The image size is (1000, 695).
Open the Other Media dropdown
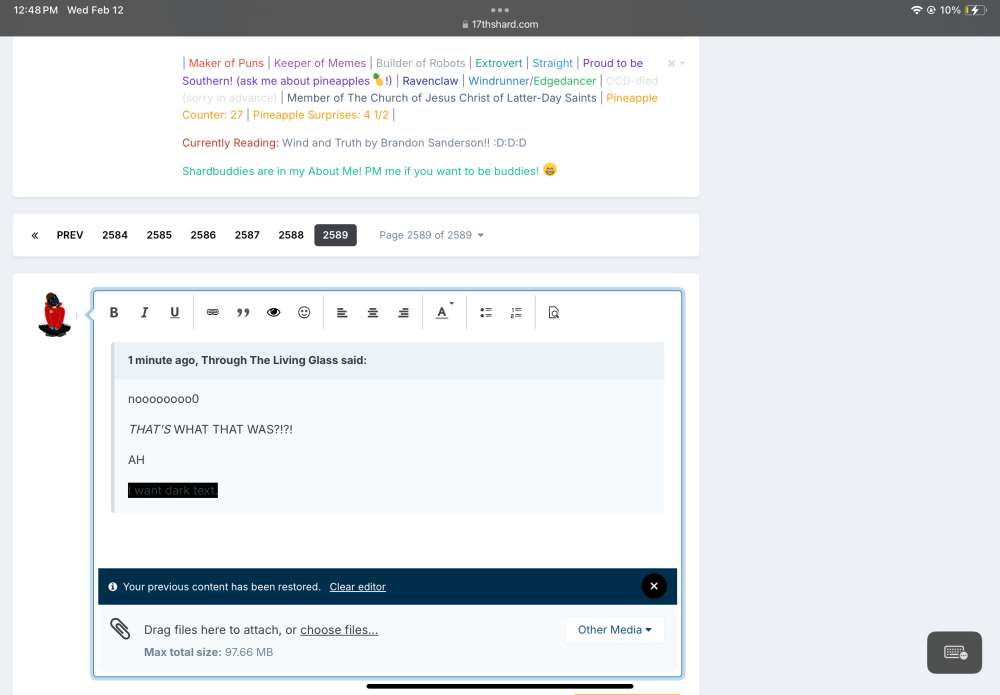click(614, 630)
